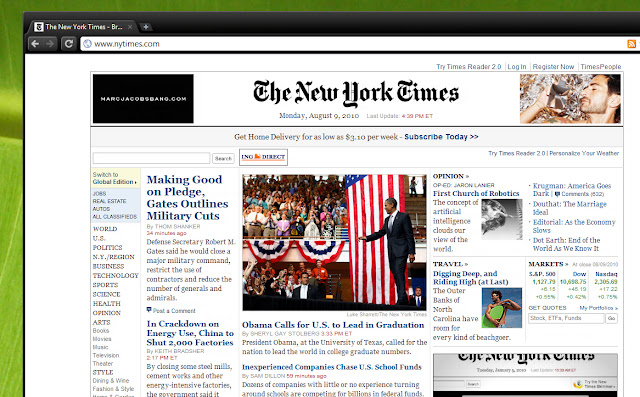Click the Stock, ETFs, Funds quote field

pyautogui.click(x=566, y=318)
